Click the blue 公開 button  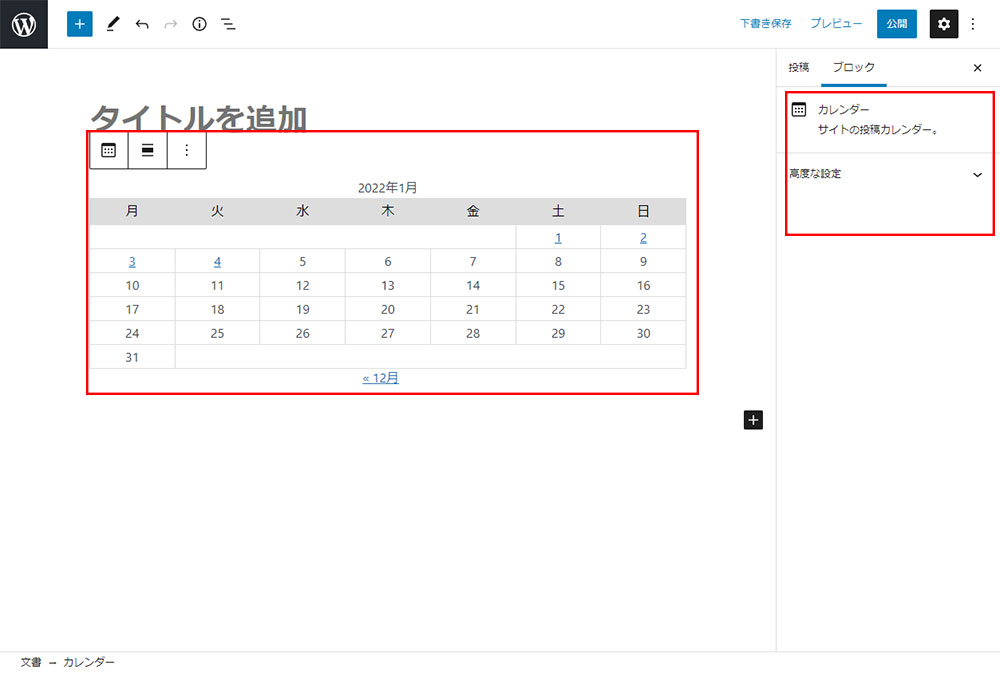(896, 24)
